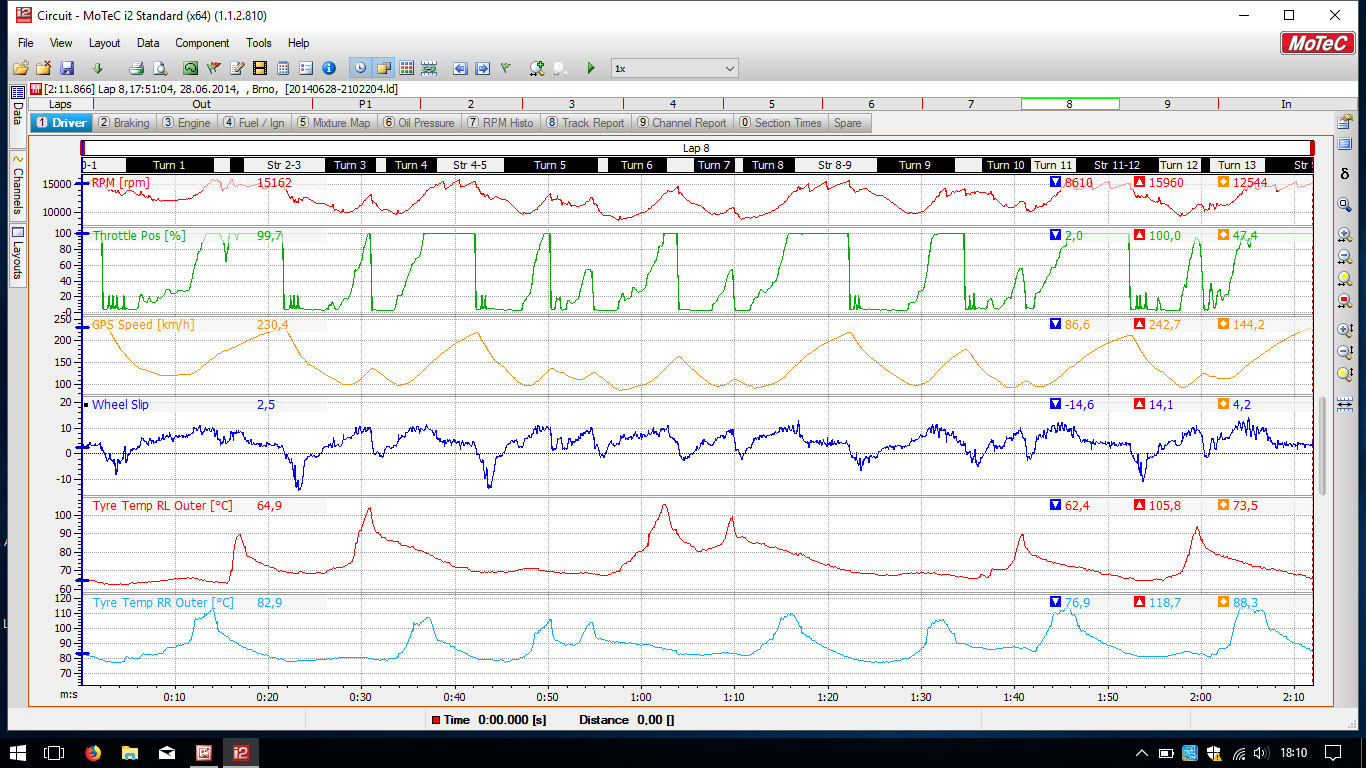Click the vertical zoom out magnifier icon
Viewport: 1366px width, 768px height.
1345,352
